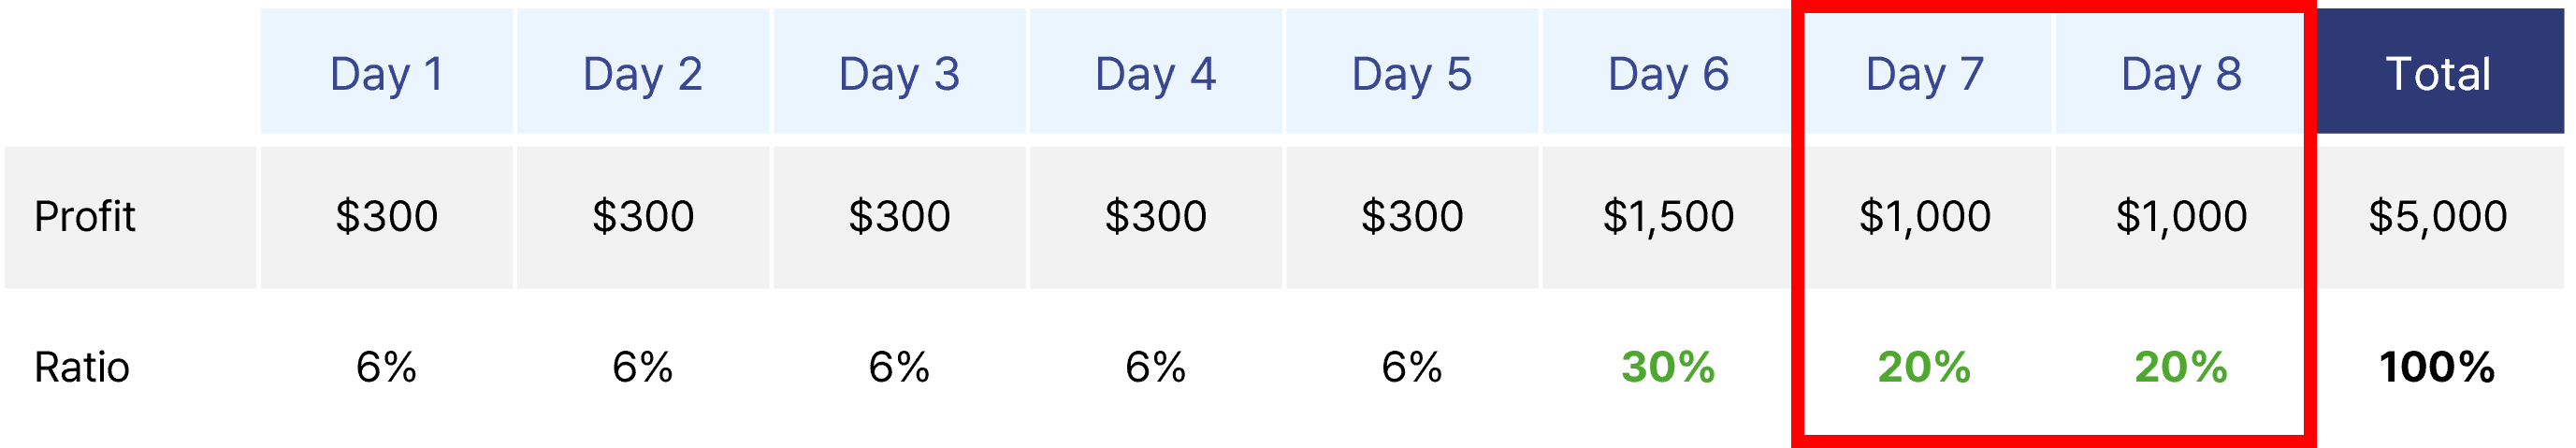This screenshot has width=2576, height=448.
Task: Select the bold 100% total ratio
Action: (x=2438, y=367)
